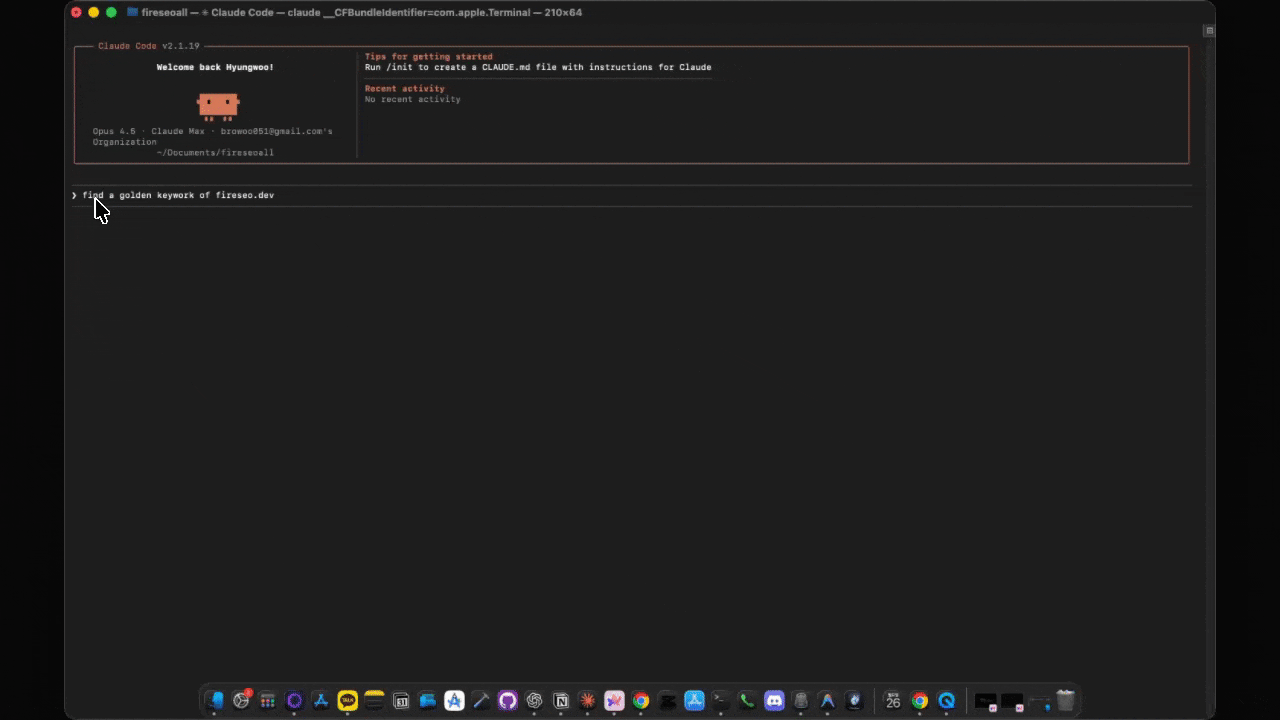Open GitHub Desktop purple cat icon

pos(507,700)
